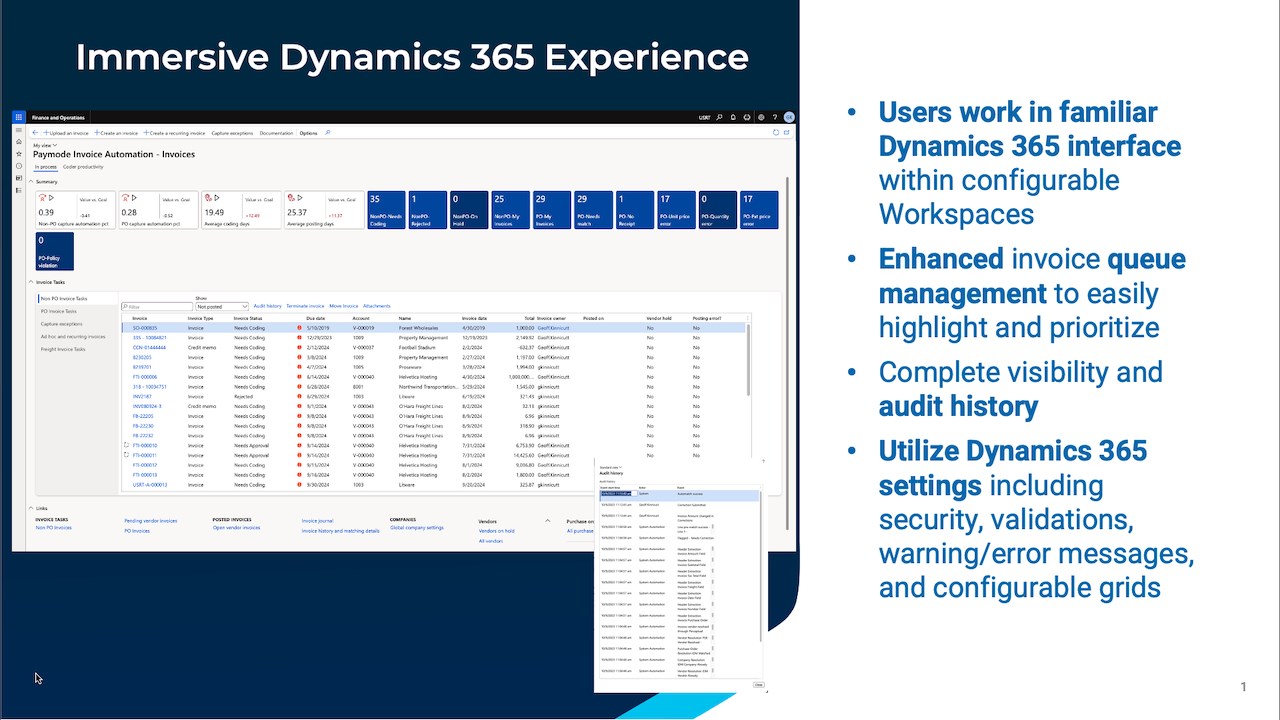Screen dimensions: 1280x720
Task: Click workflow icon beside FTI-000011
Action: (x=126, y=455)
